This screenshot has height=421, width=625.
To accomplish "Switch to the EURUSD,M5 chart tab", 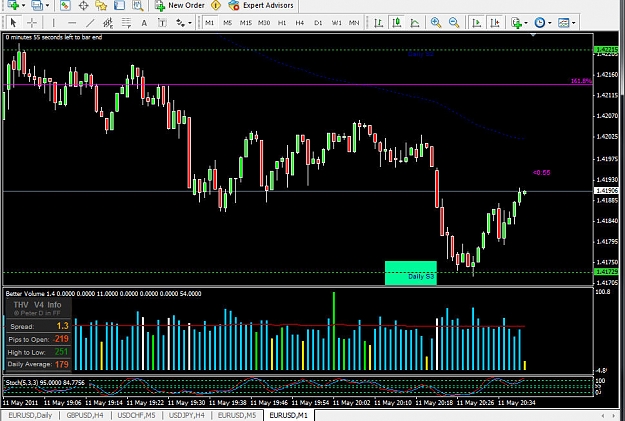I will (237, 415).
